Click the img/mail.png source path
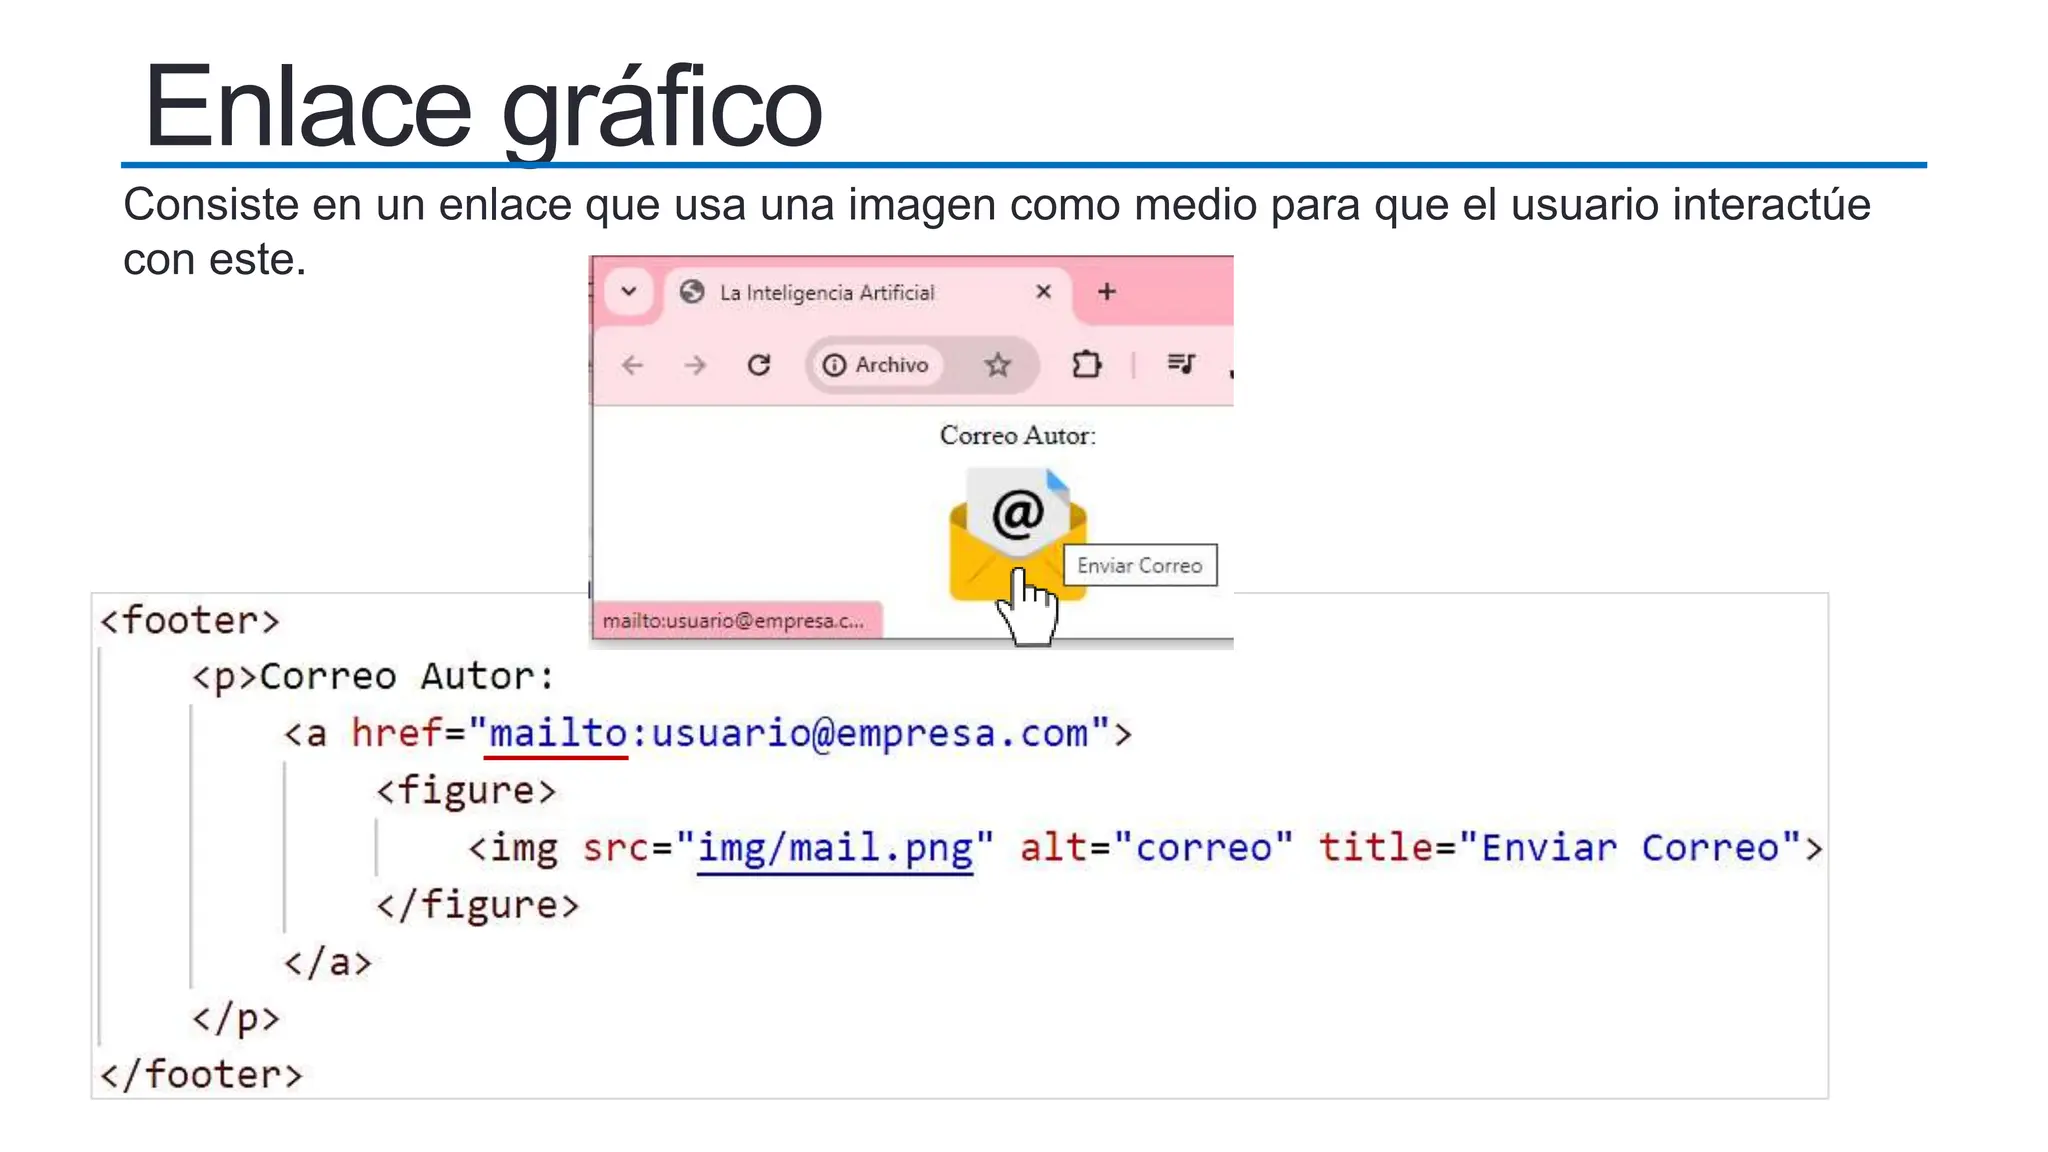Screen dimensions: 2048x1152 pos(835,848)
